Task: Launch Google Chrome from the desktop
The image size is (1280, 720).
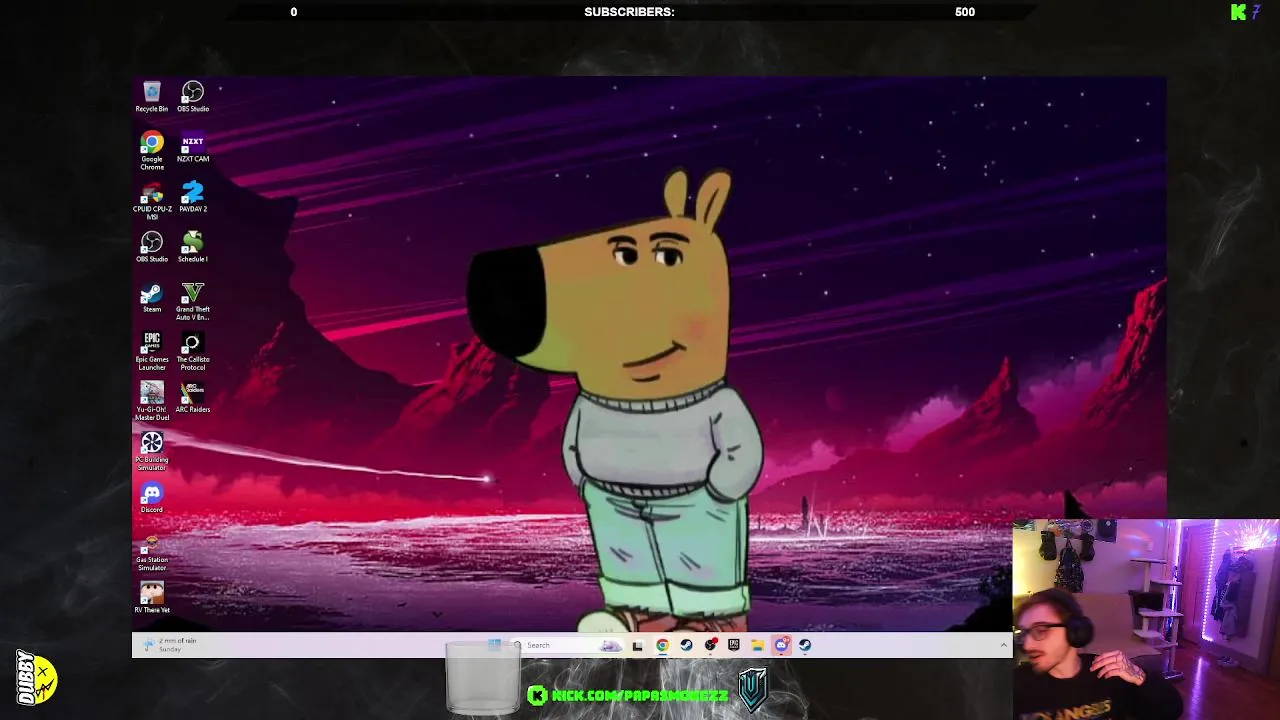Action: (x=152, y=151)
